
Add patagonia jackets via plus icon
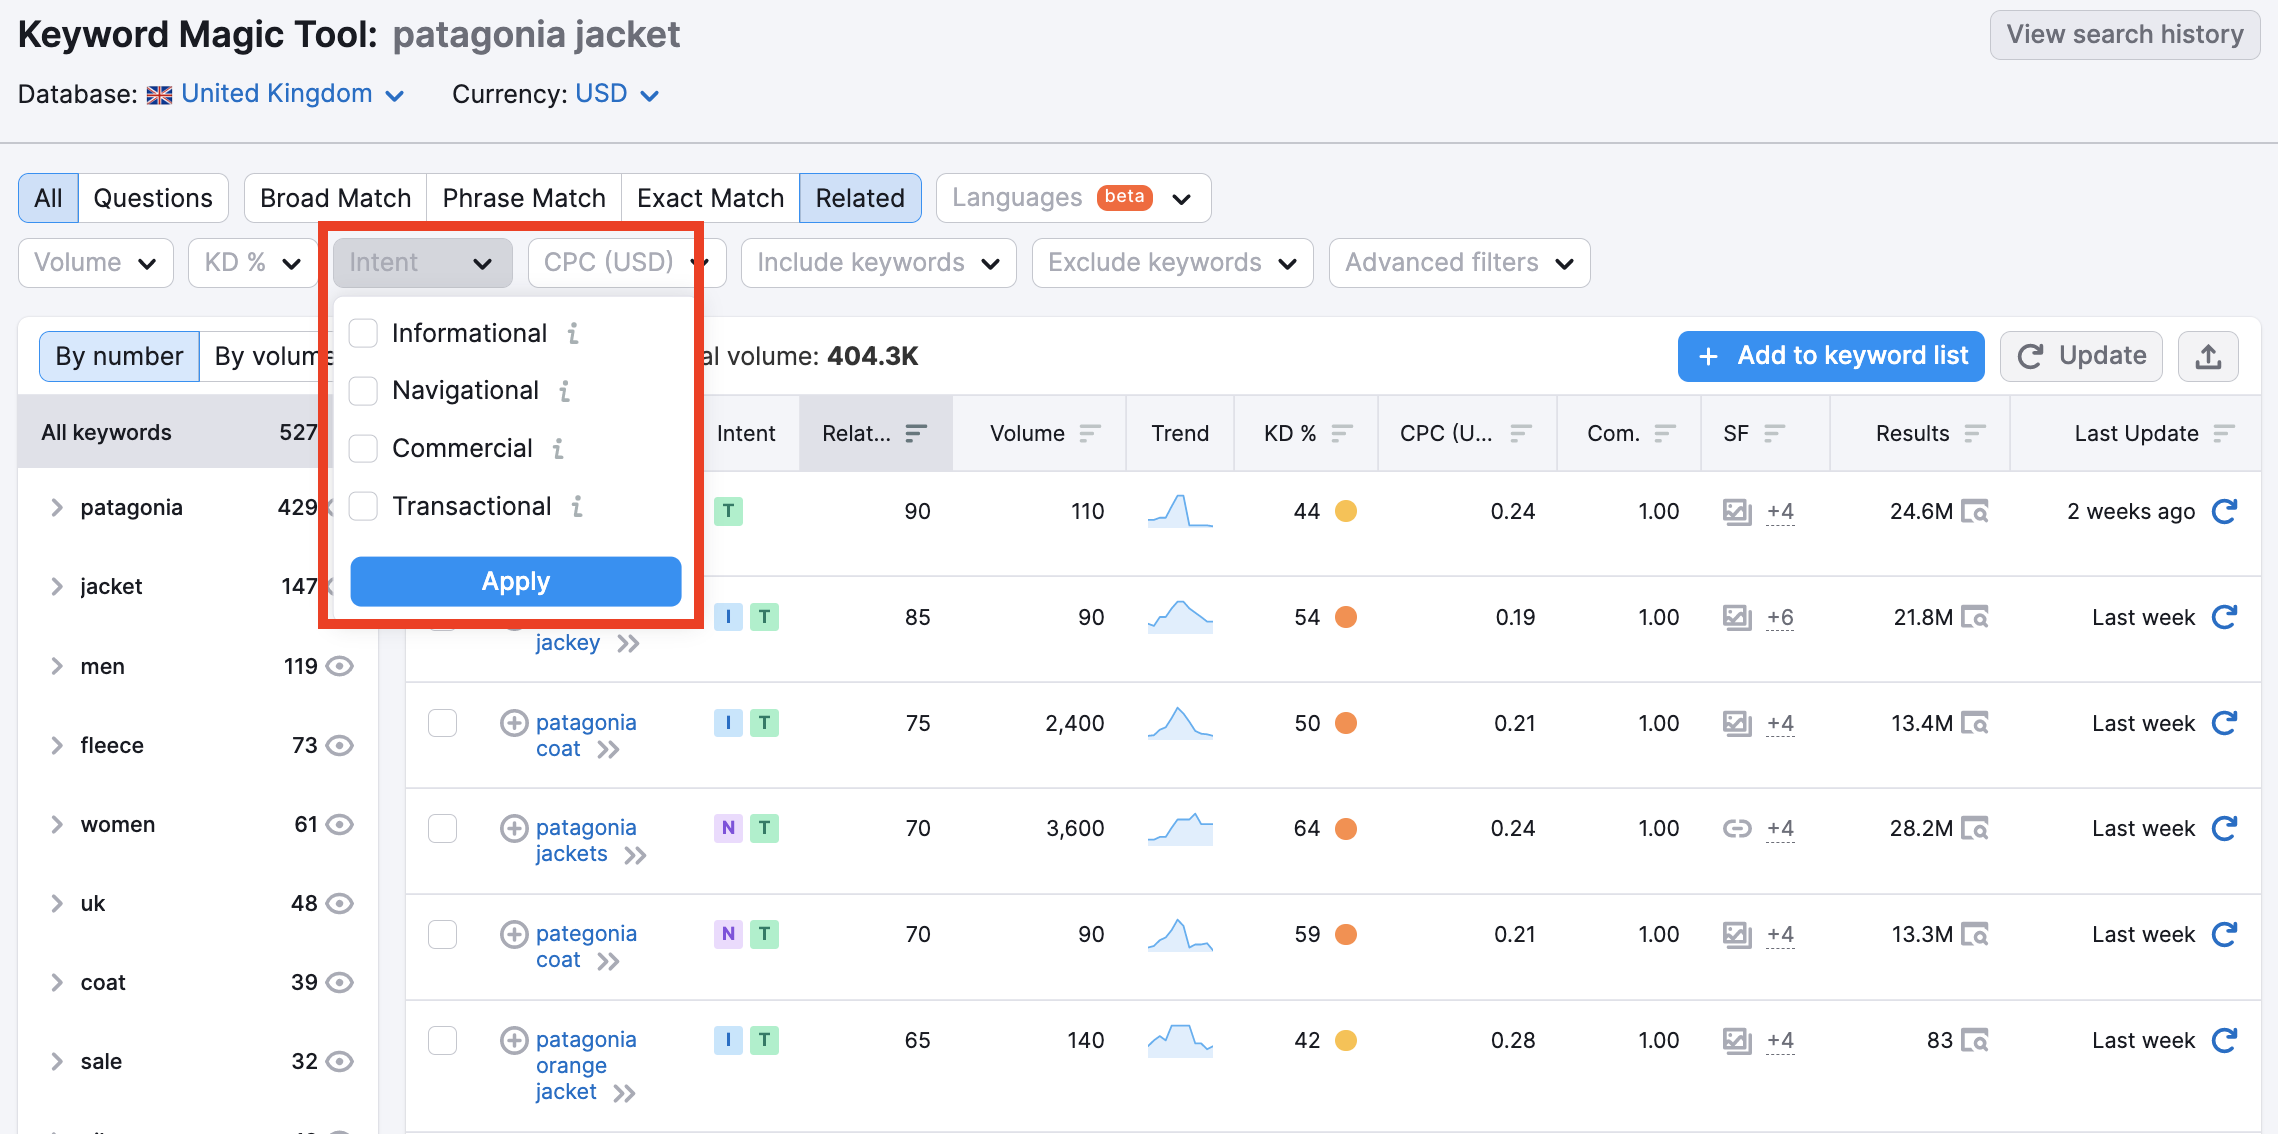(514, 828)
